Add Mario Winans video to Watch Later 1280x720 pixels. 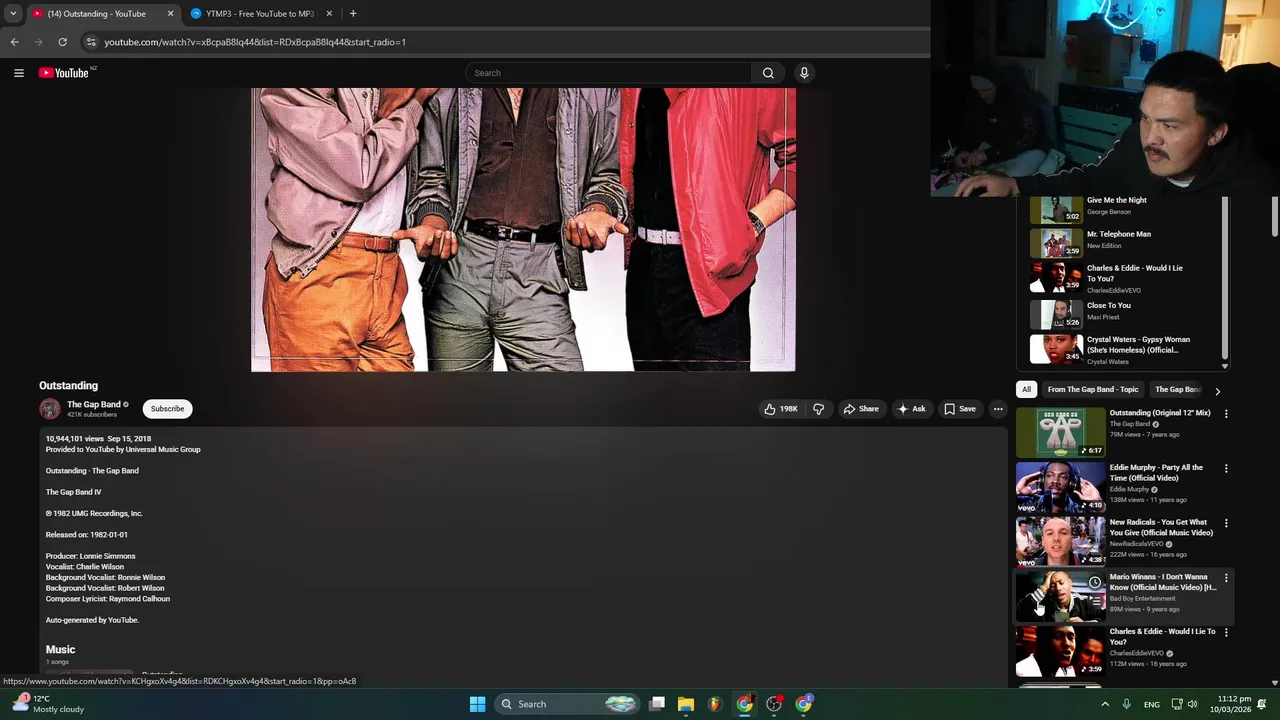click(x=1095, y=582)
